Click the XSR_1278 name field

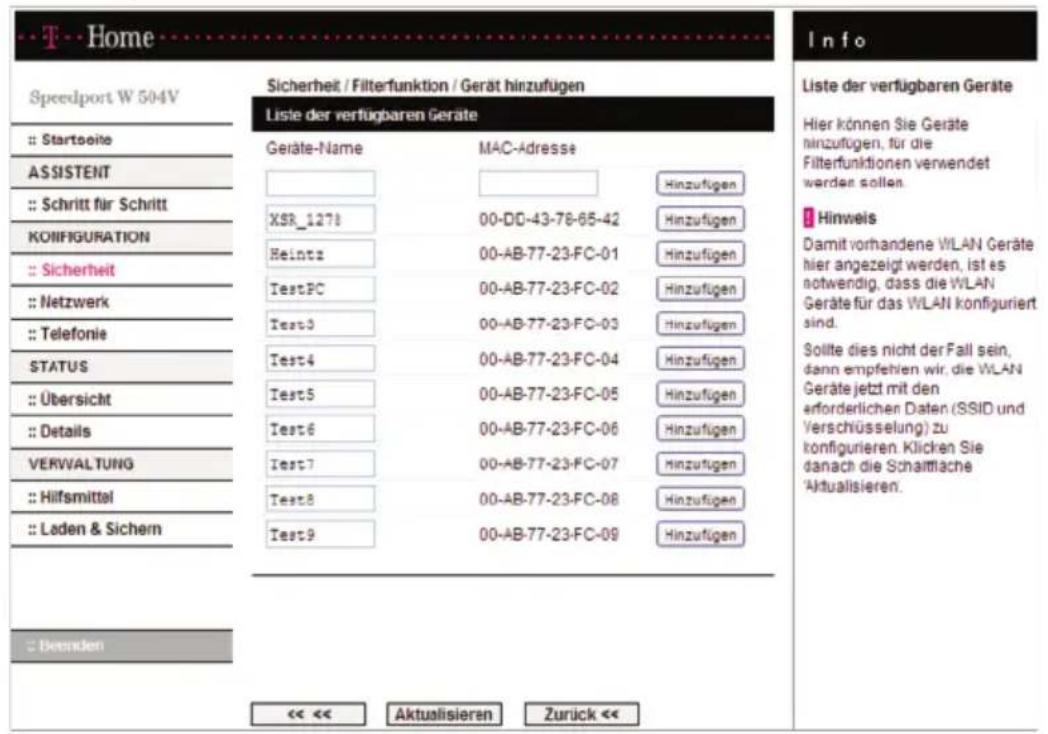(320, 219)
